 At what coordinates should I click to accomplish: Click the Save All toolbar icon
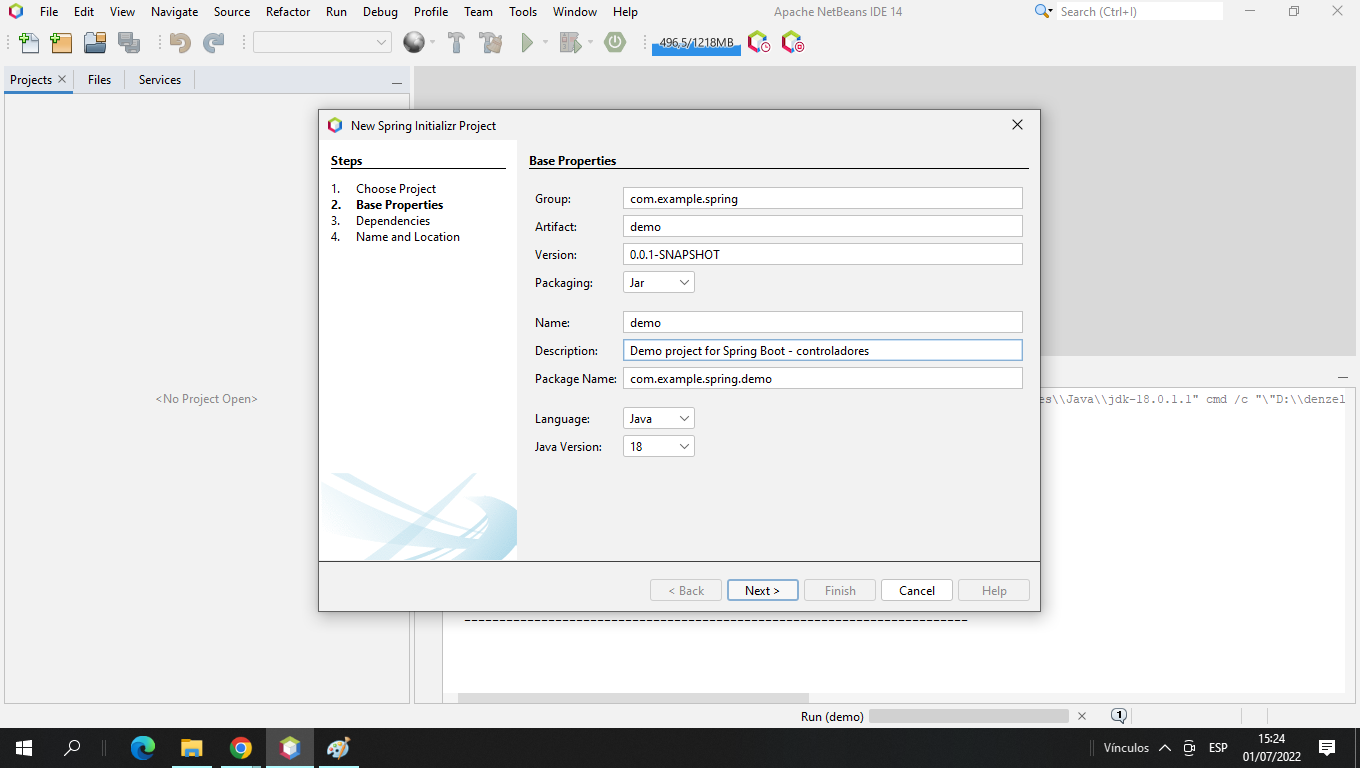pyautogui.click(x=129, y=43)
